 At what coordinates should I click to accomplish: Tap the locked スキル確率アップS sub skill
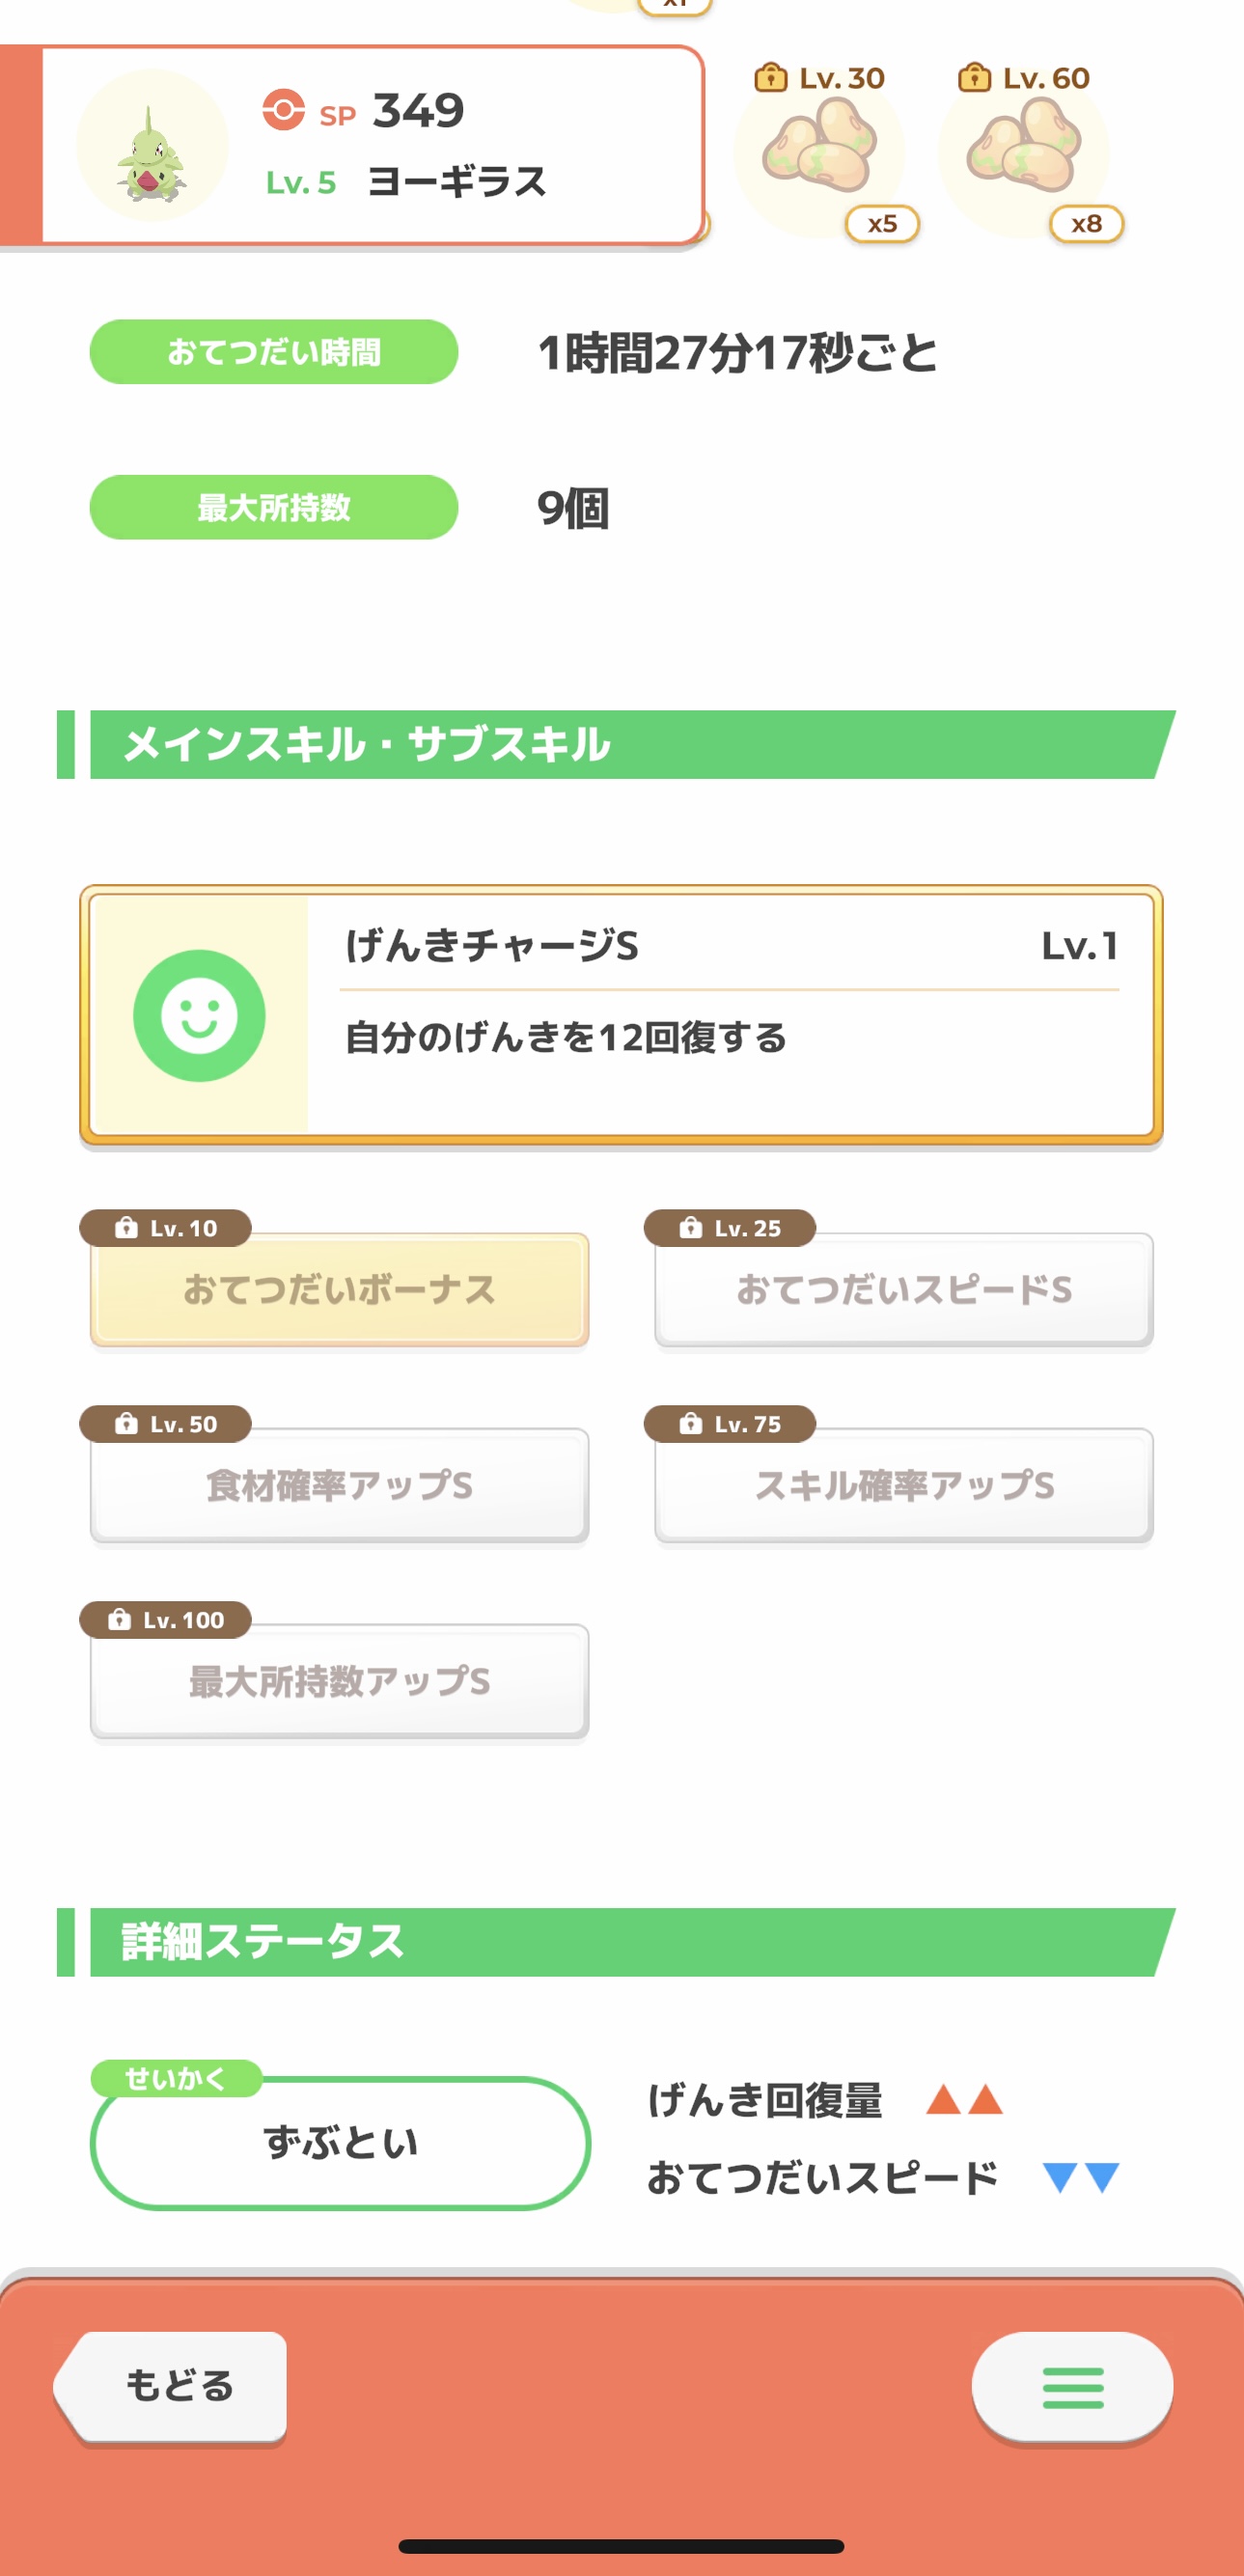click(904, 1485)
